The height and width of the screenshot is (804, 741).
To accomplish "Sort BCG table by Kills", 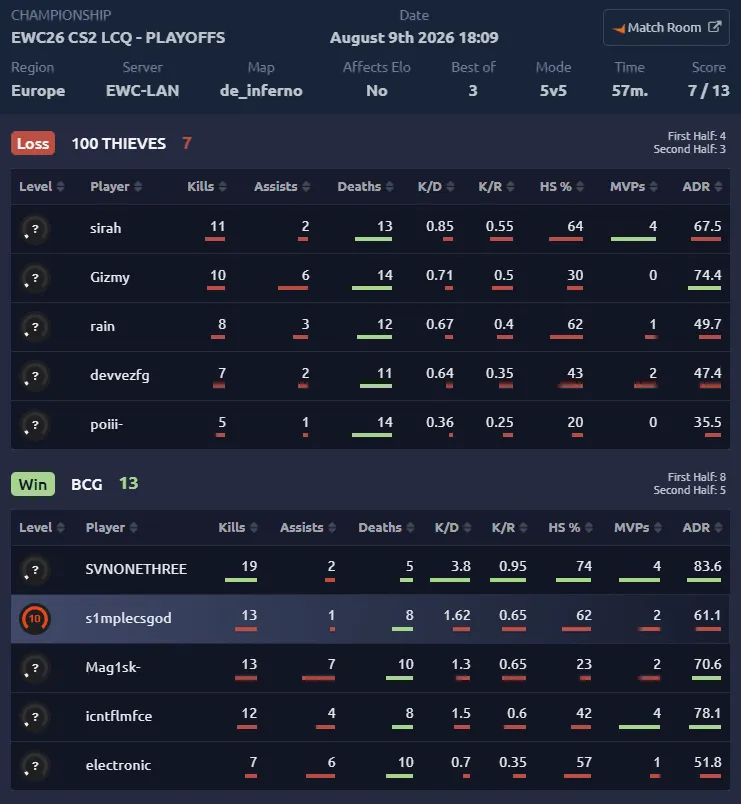I will [238, 528].
